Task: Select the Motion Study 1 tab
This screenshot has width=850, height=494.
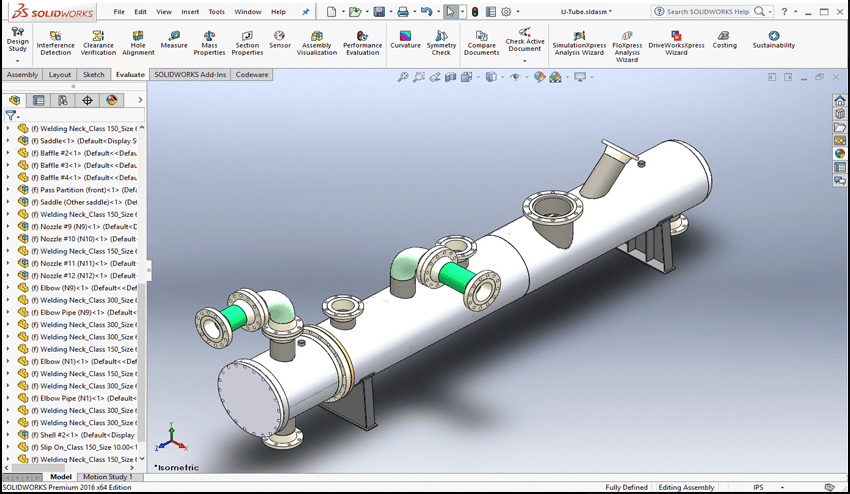Action: coord(108,477)
